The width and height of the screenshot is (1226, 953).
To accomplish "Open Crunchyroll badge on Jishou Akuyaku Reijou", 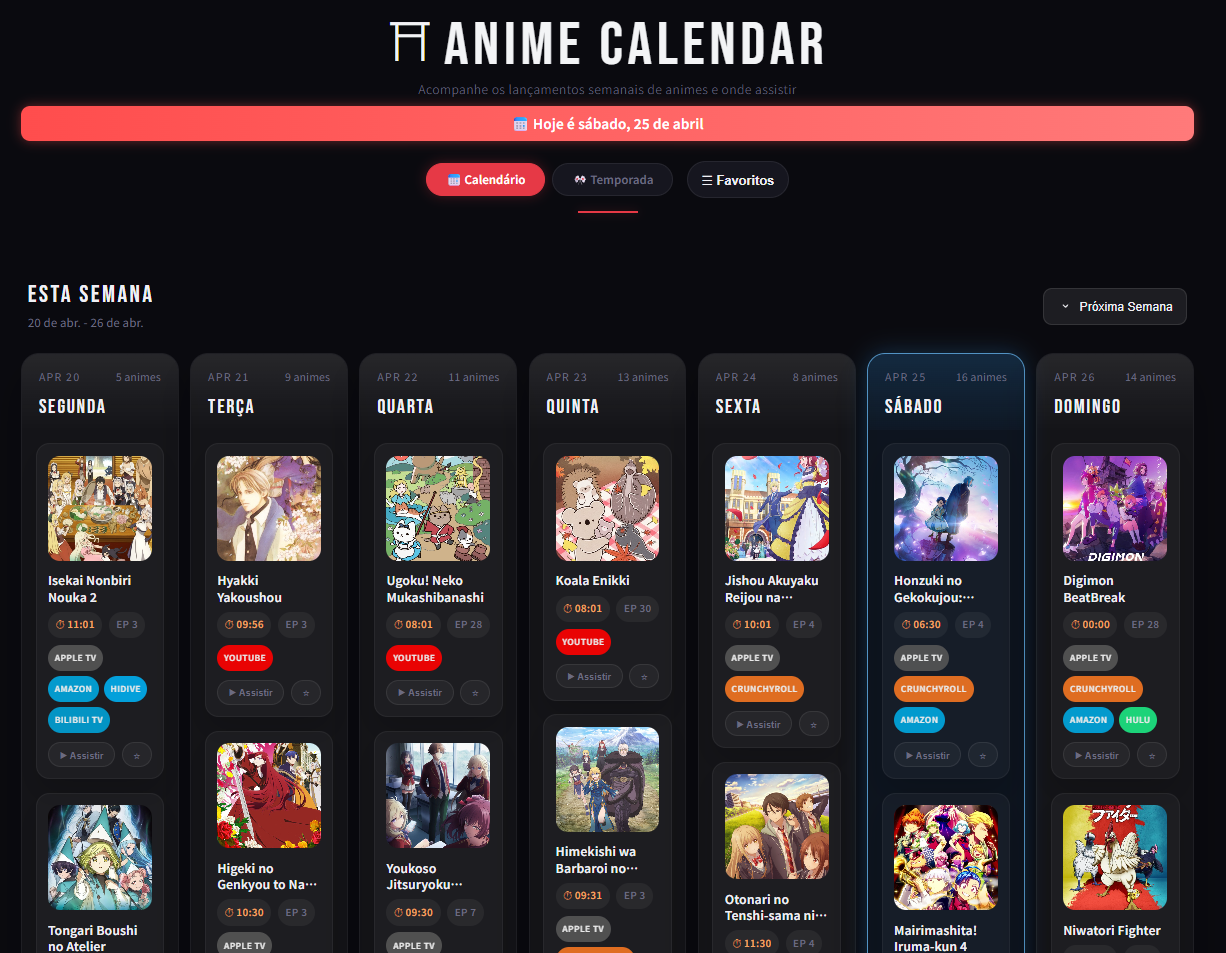I will point(764,689).
